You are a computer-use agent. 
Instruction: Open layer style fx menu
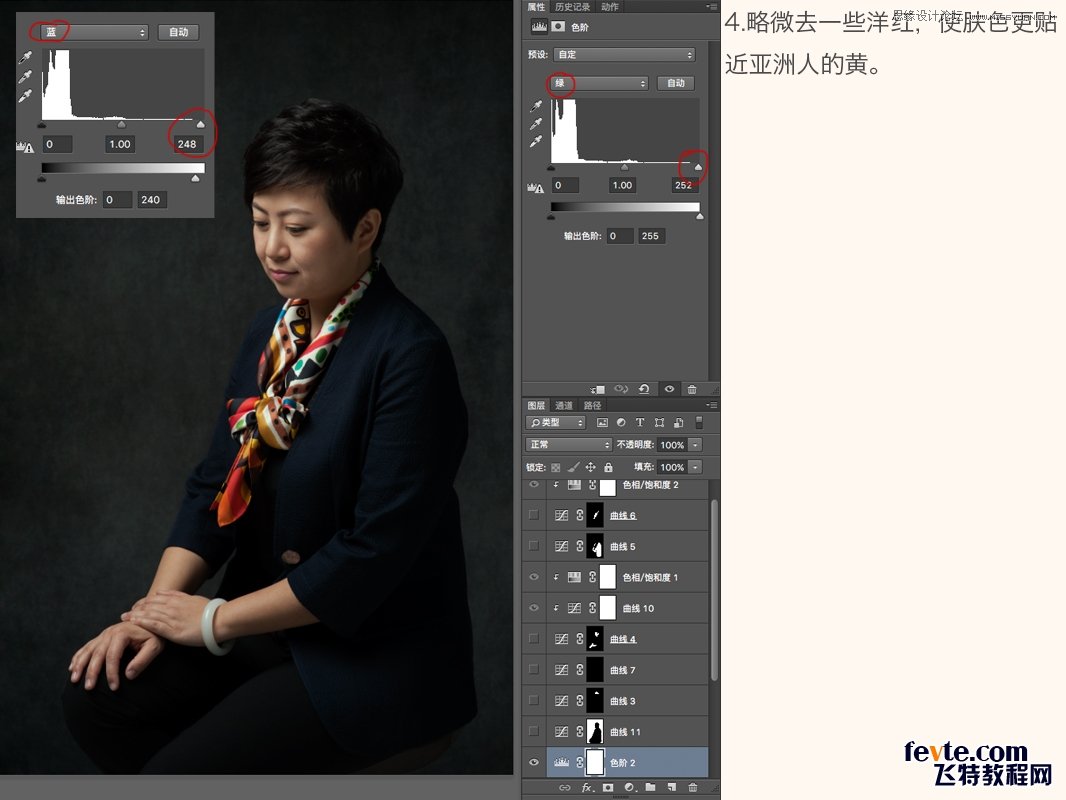coord(587,788)
